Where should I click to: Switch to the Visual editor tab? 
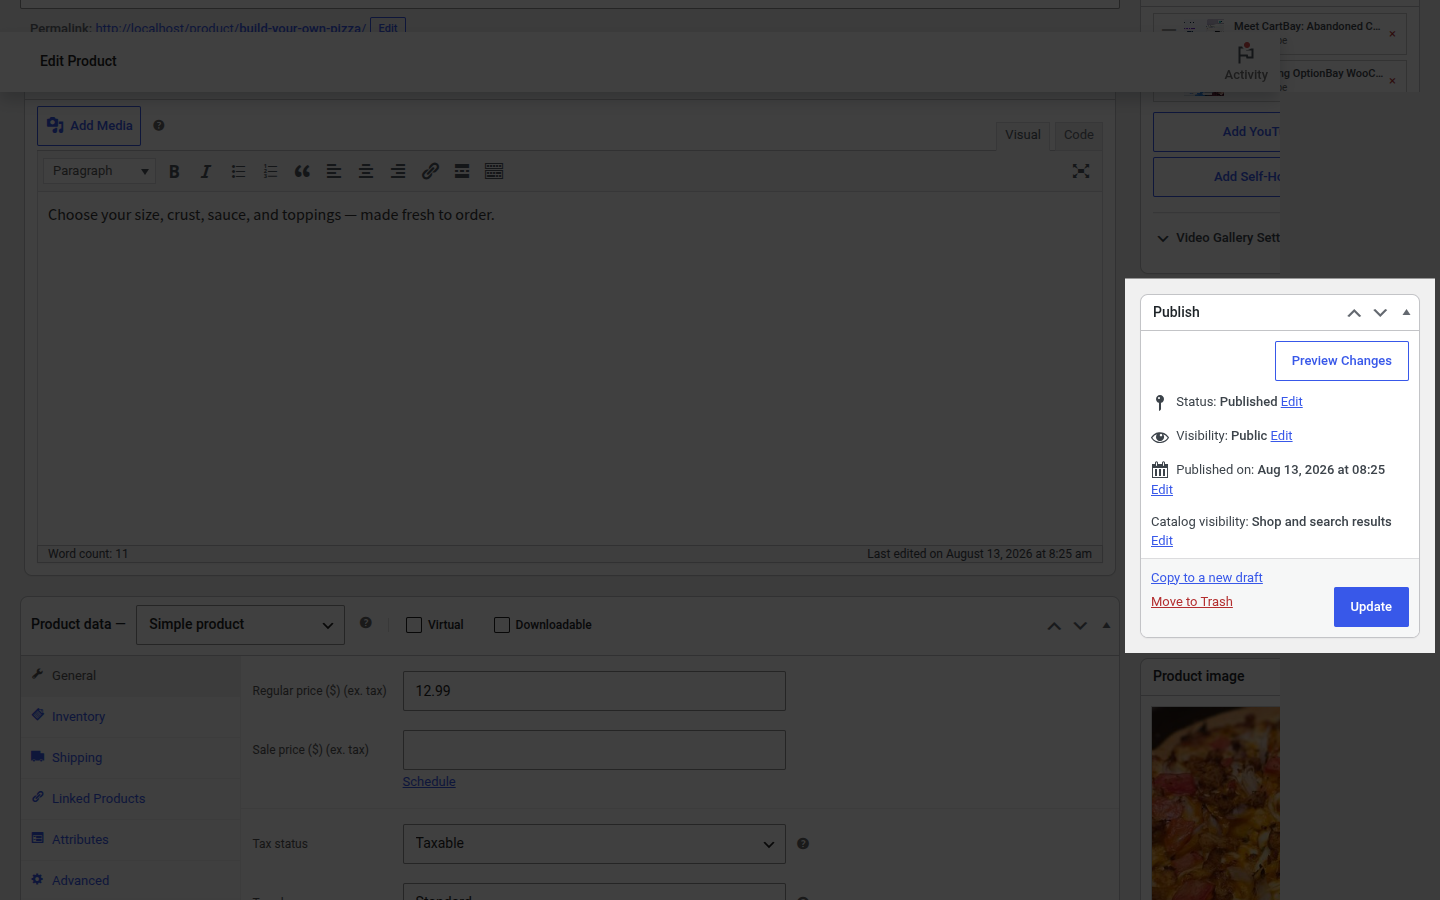(x=1023, y=135)
